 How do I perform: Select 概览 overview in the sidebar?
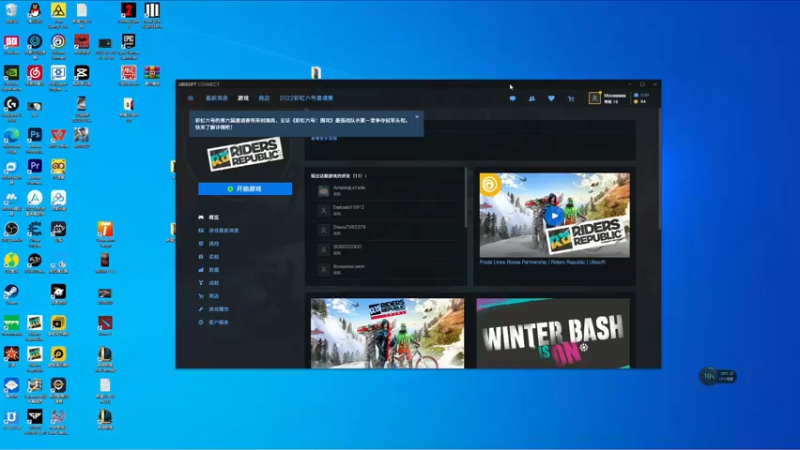click(x=214, y=217)
